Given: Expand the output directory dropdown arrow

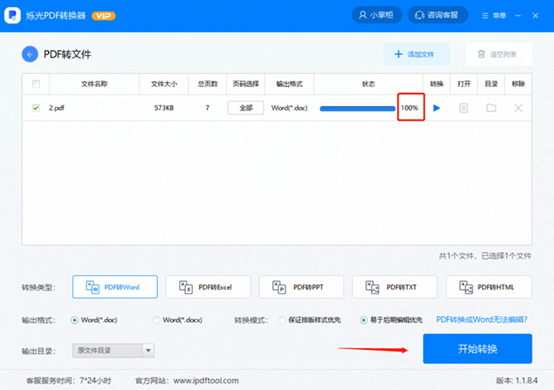Looking at the screenshot, I should 148,350.
